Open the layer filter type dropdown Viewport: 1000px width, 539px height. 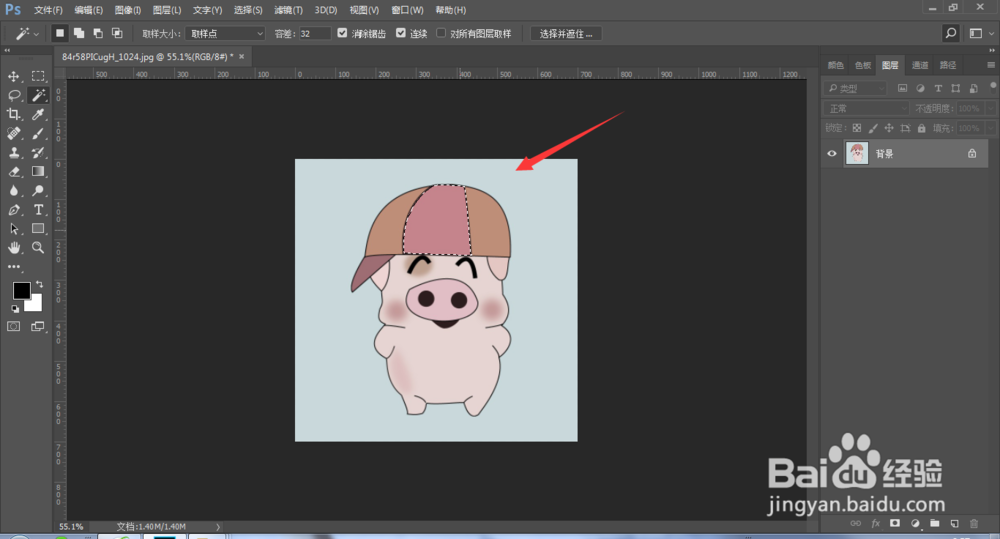tap(855, 88)
